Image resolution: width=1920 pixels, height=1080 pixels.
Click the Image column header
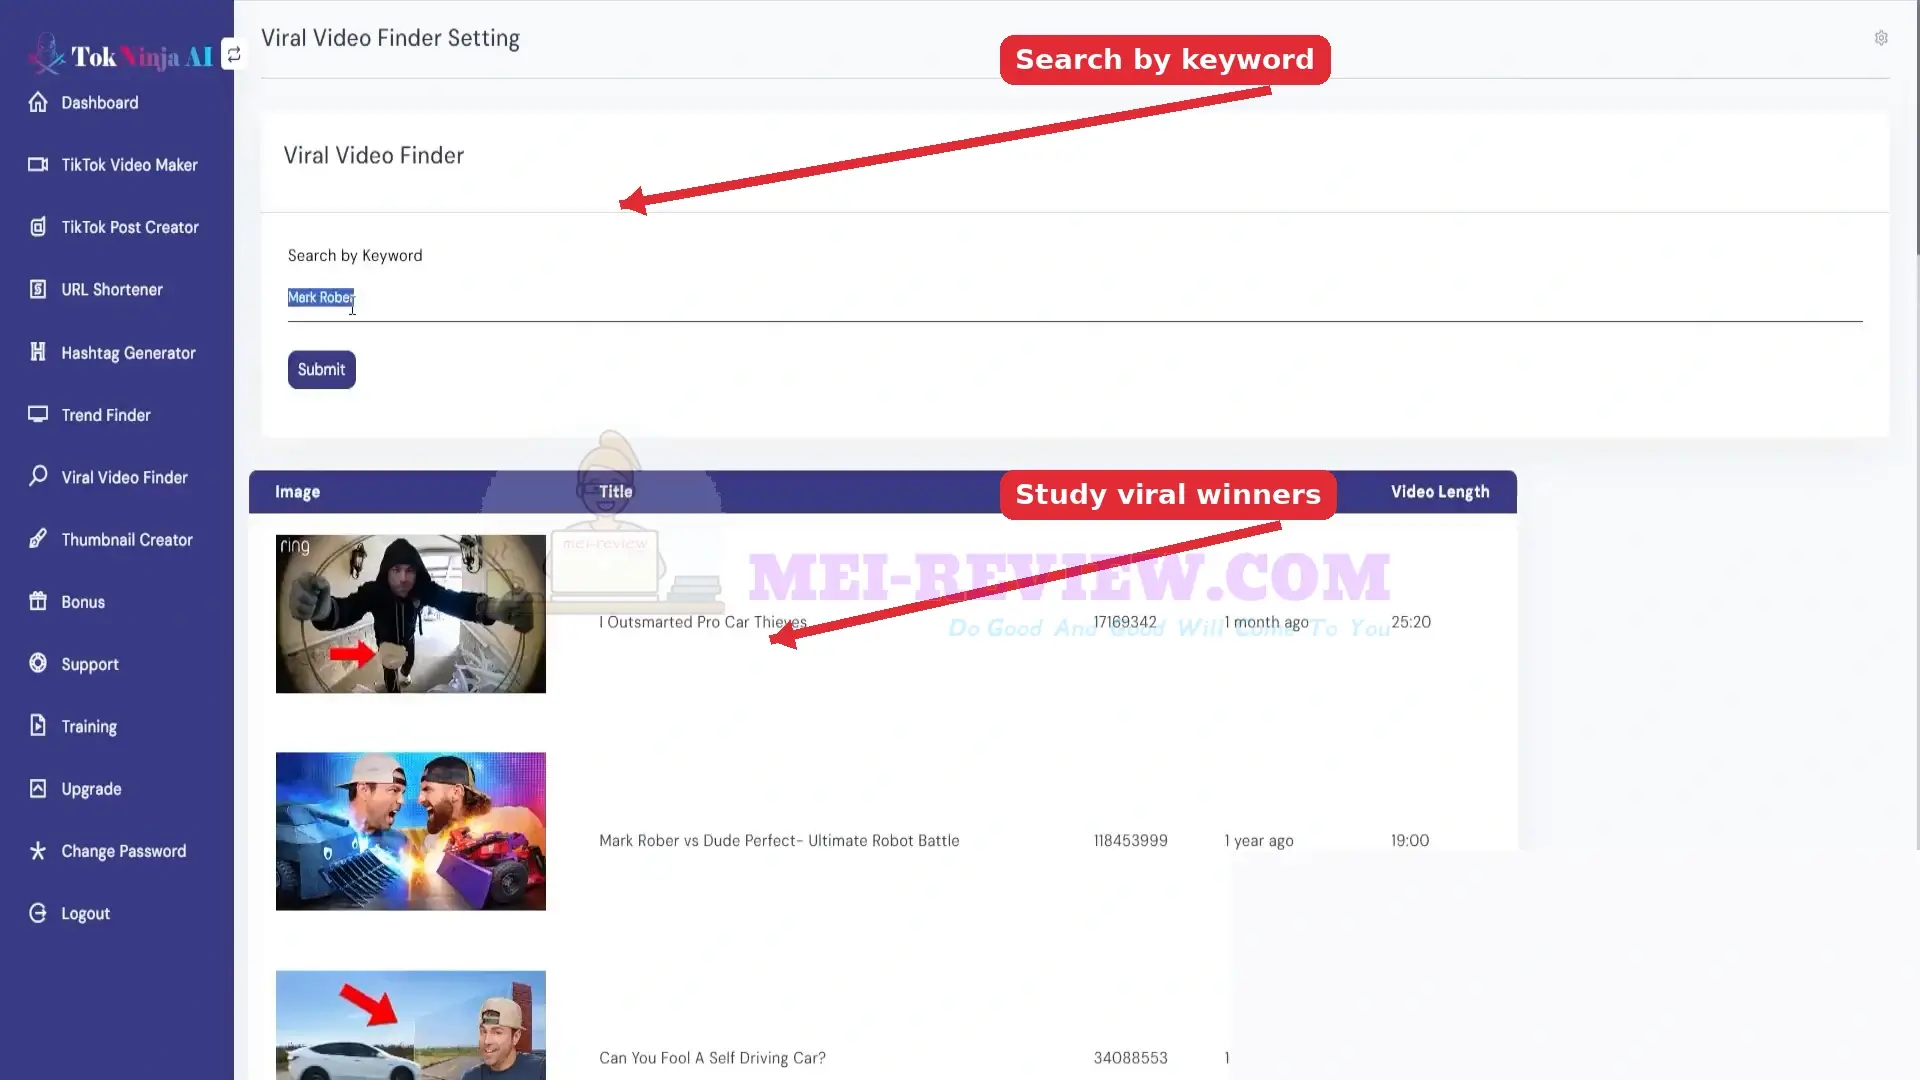tap(298, 492)
